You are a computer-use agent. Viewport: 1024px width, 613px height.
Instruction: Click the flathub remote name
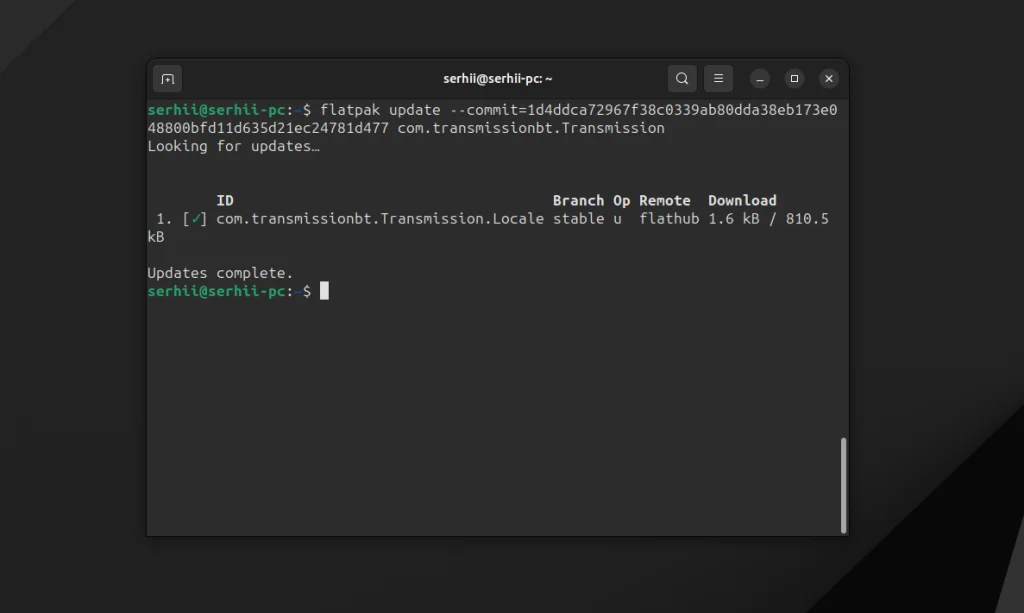click(x=669, y=219)
